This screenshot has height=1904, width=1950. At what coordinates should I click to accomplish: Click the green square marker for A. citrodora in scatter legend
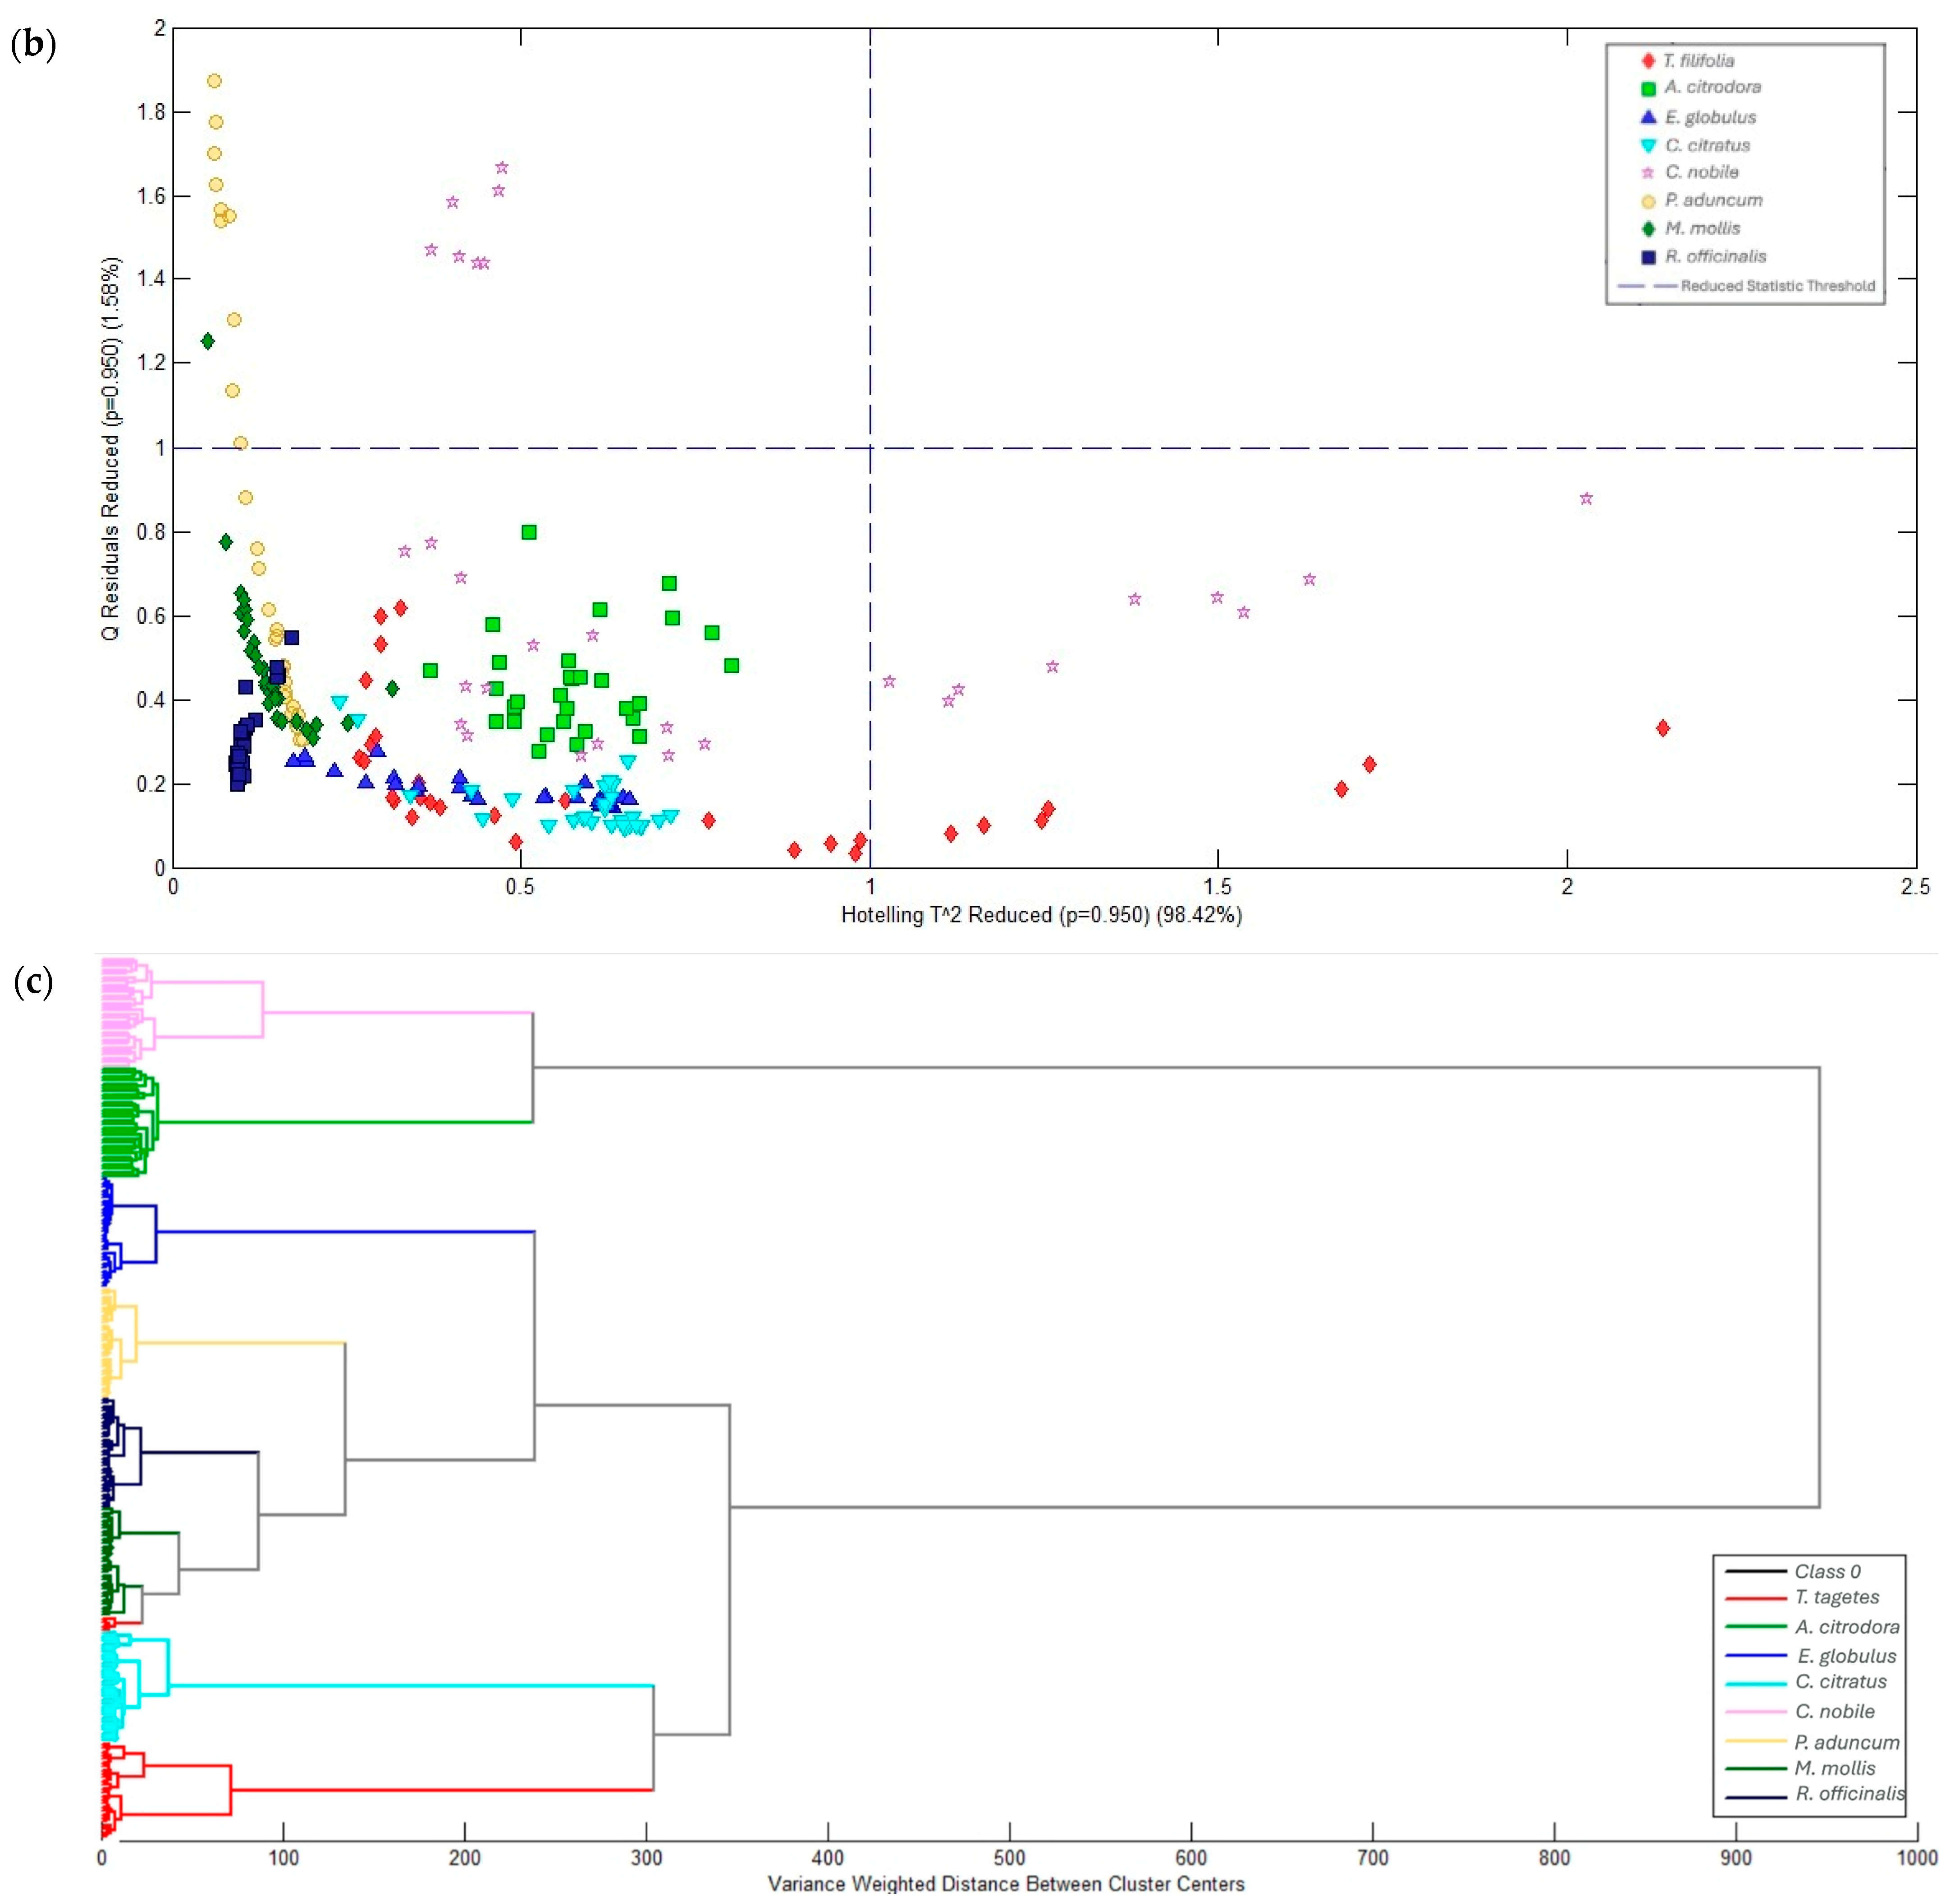tap(1648, 88)
